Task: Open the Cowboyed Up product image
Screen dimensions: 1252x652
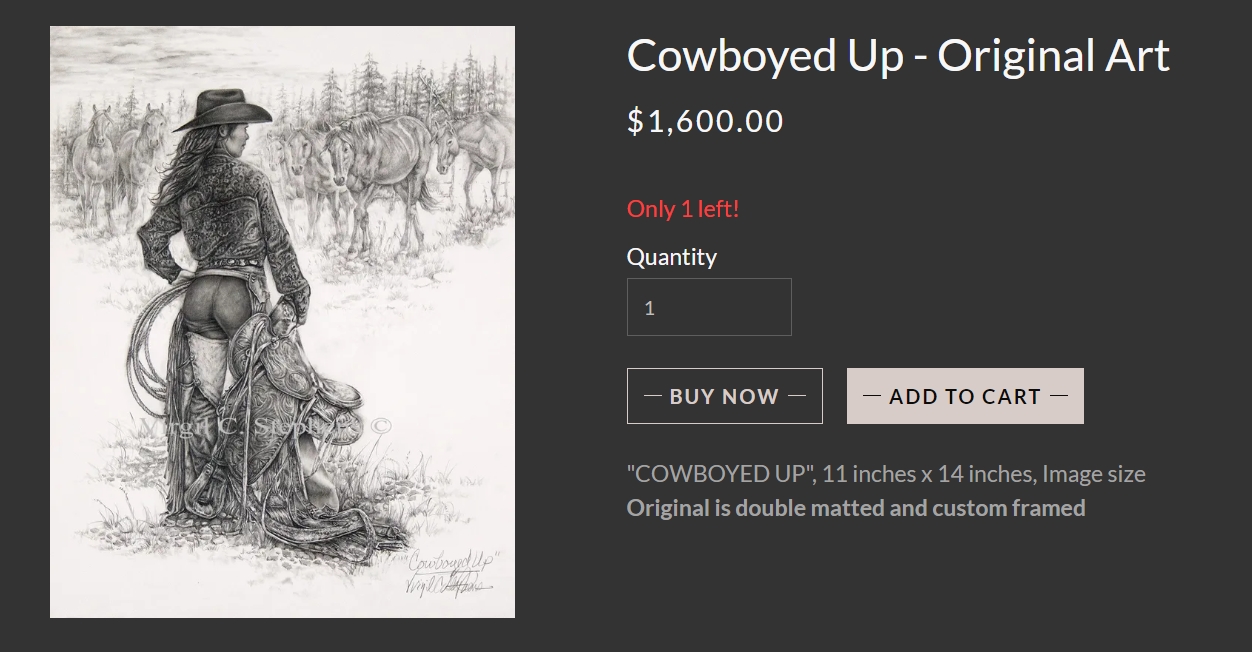Action: 282,322
